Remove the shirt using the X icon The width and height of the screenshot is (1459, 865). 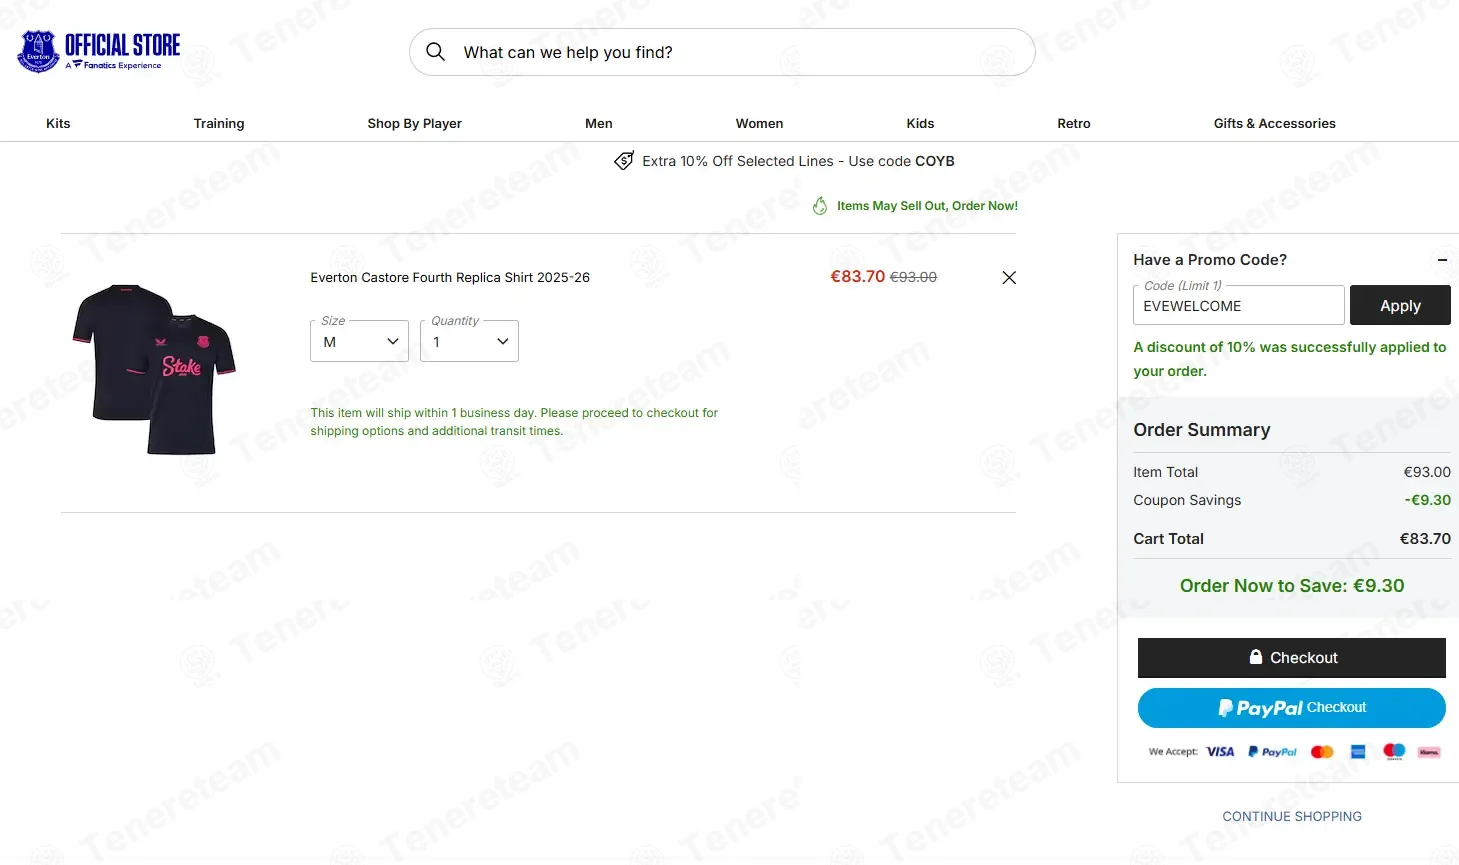[x=1009, y=278]
